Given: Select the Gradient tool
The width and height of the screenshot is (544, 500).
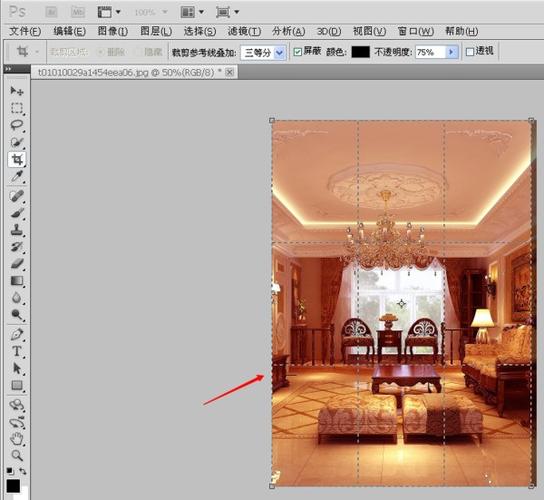Looking at the screenshot, I should (16, 281).
